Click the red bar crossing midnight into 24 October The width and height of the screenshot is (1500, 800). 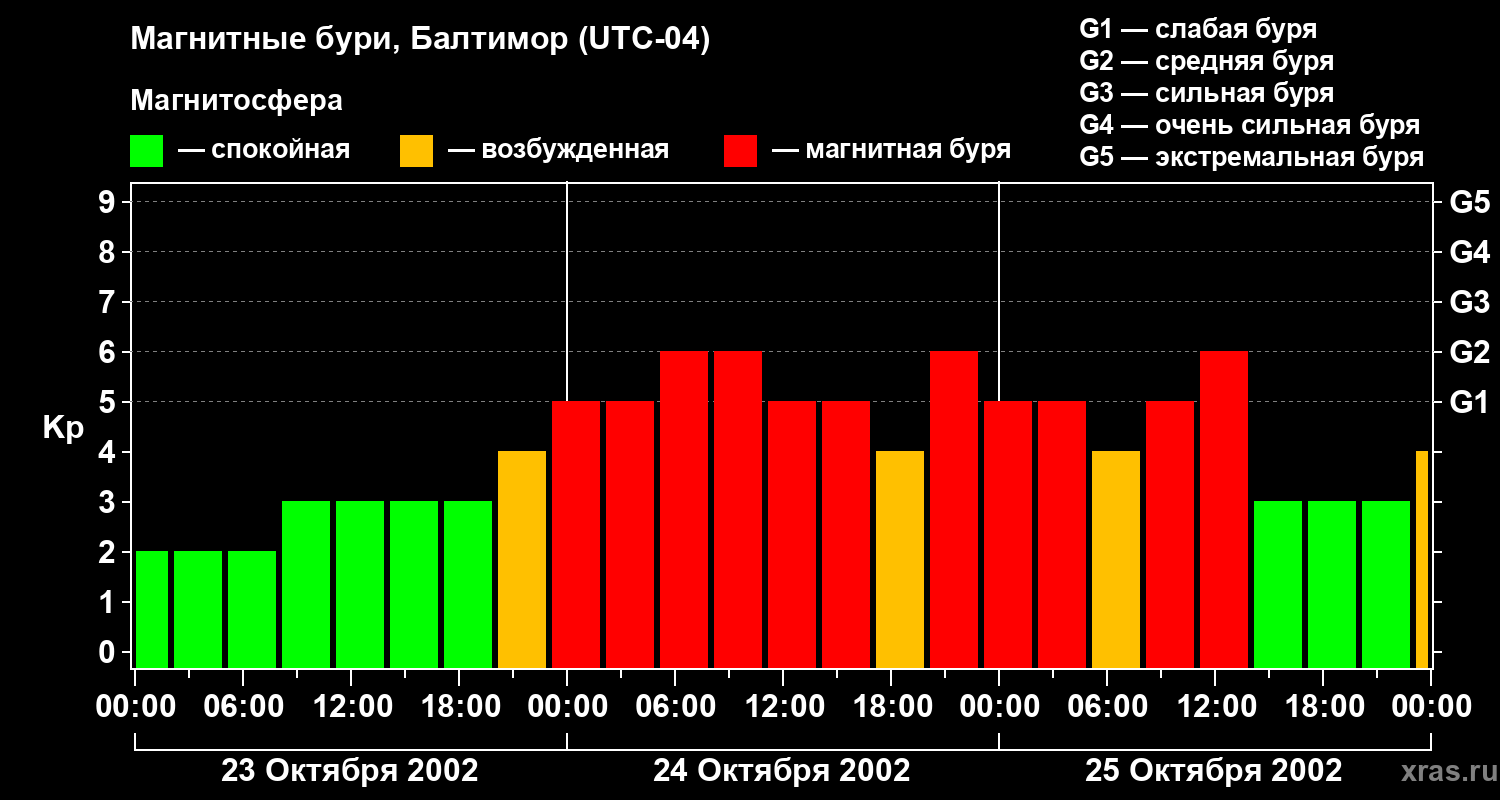click(x=576, y=535)
